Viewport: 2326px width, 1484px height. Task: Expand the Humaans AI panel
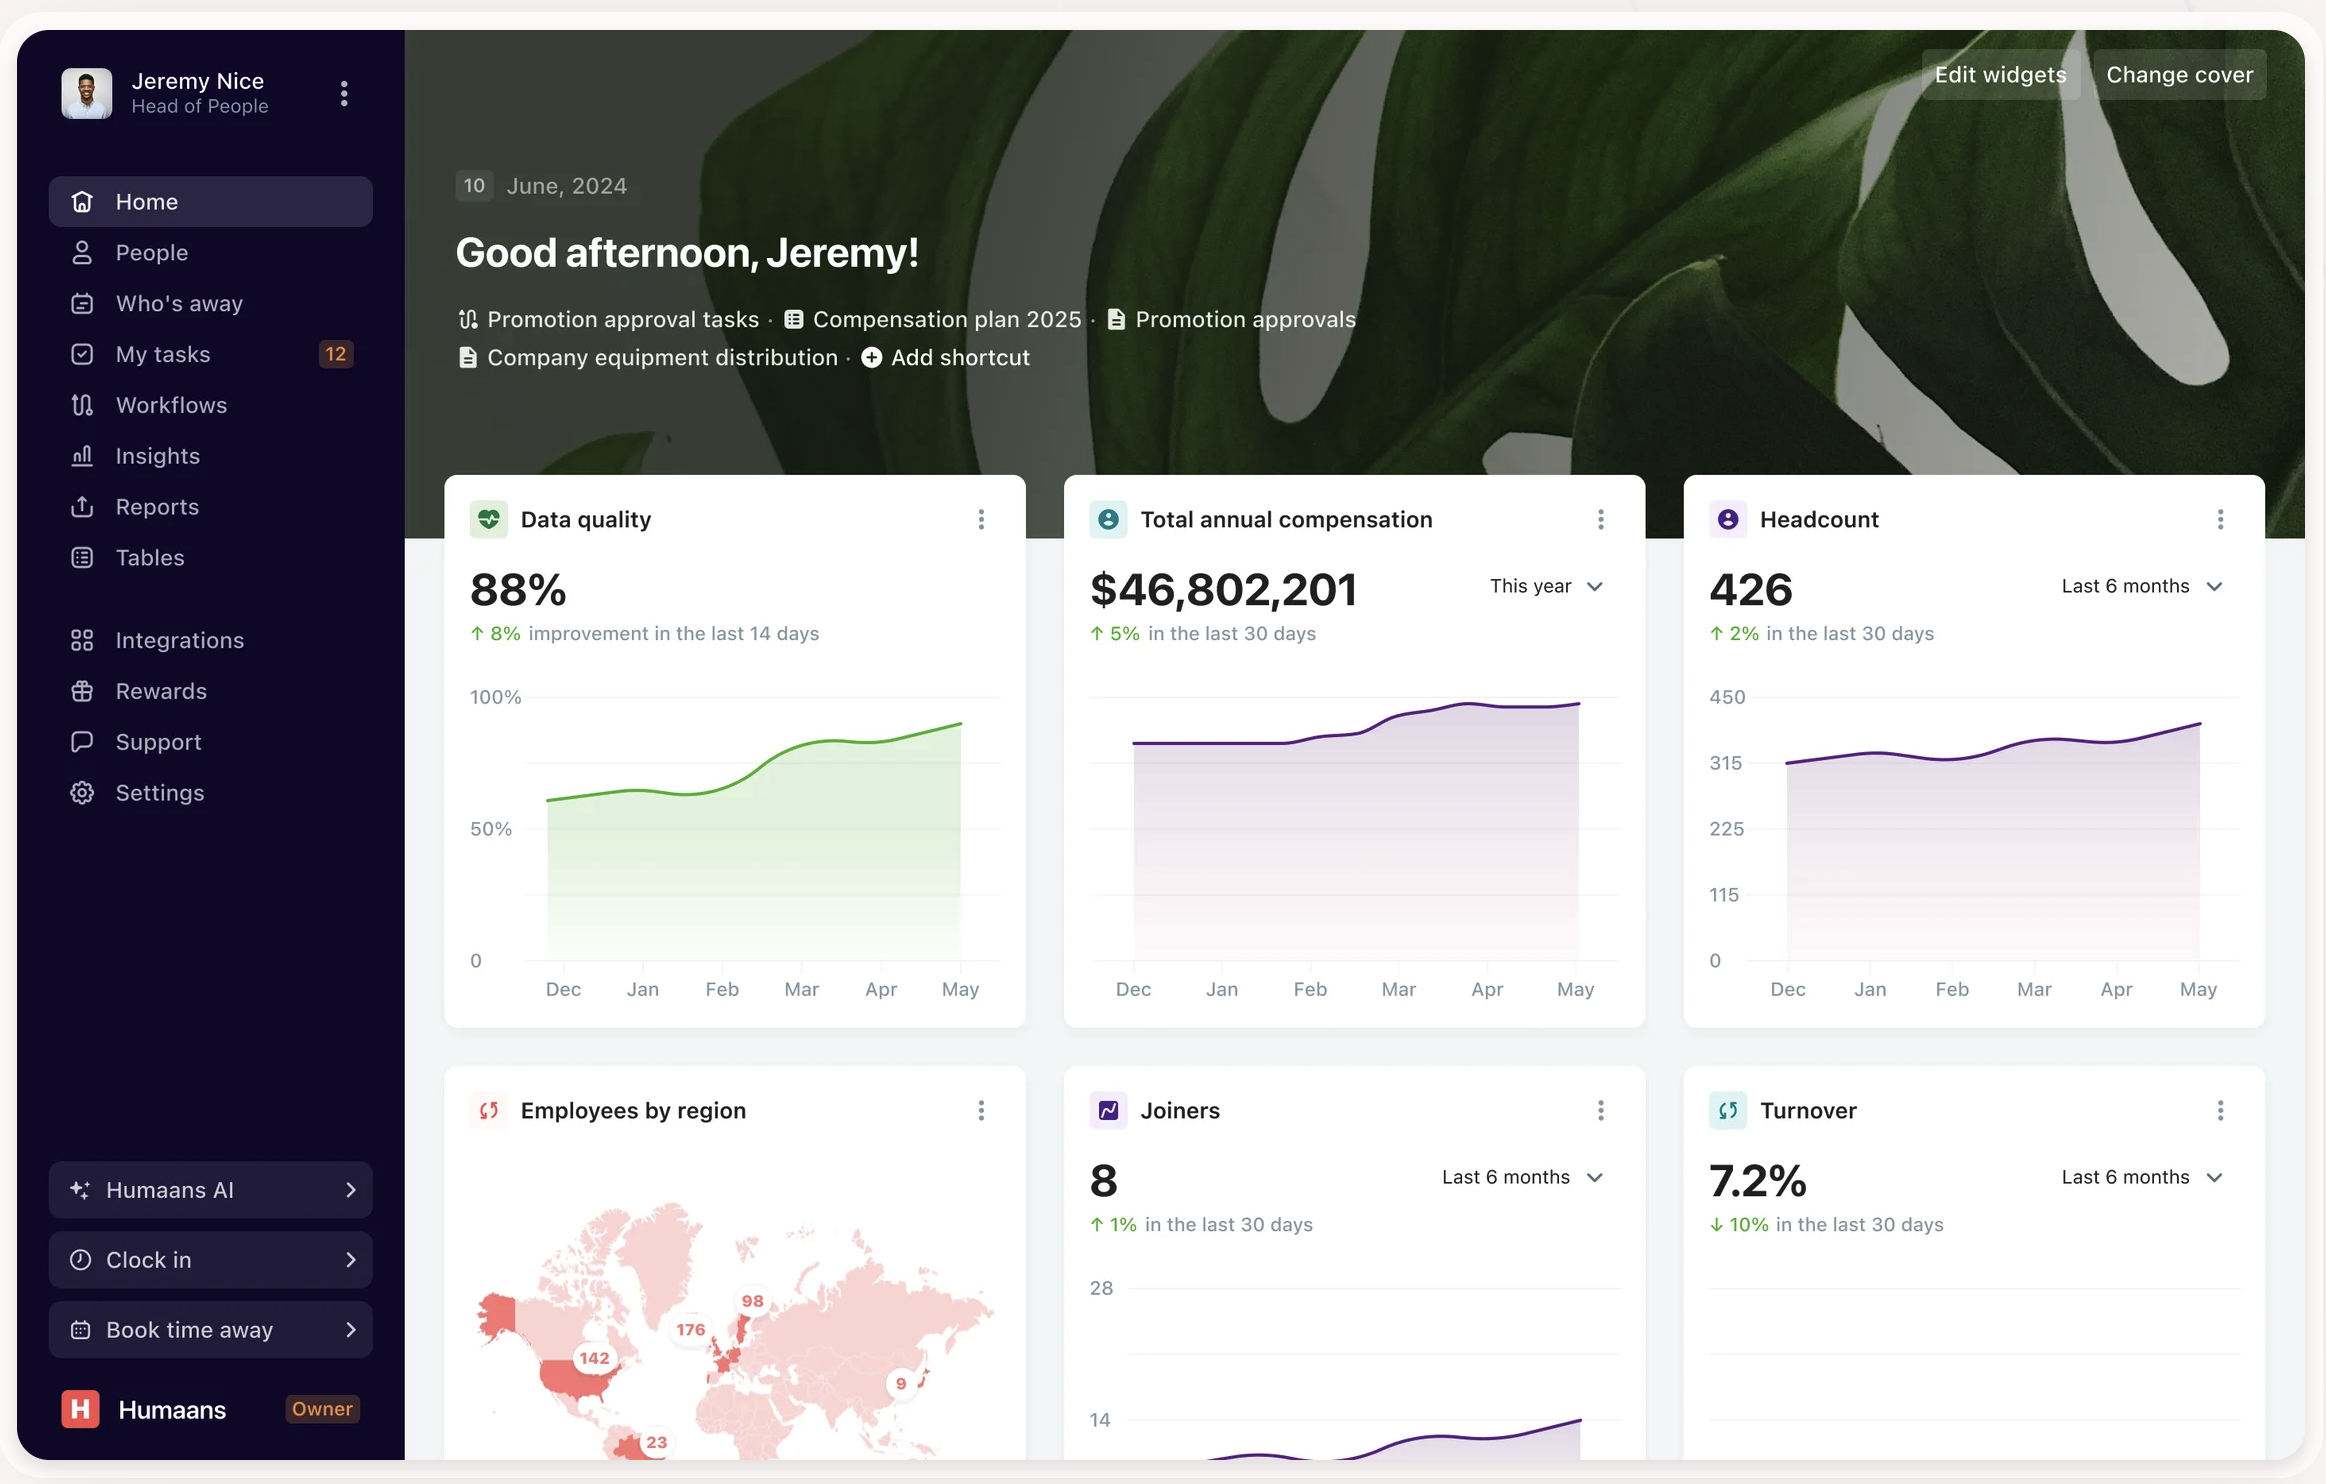coord(210,1190)
